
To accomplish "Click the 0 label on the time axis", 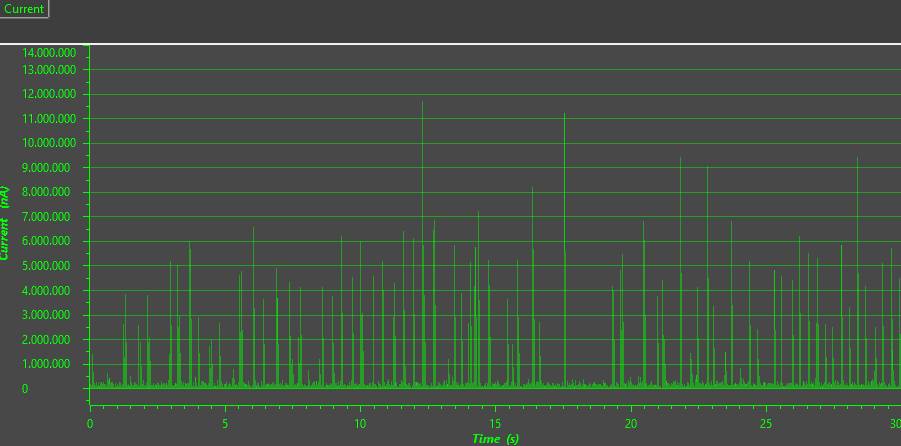I will click(x=90, y=423).
